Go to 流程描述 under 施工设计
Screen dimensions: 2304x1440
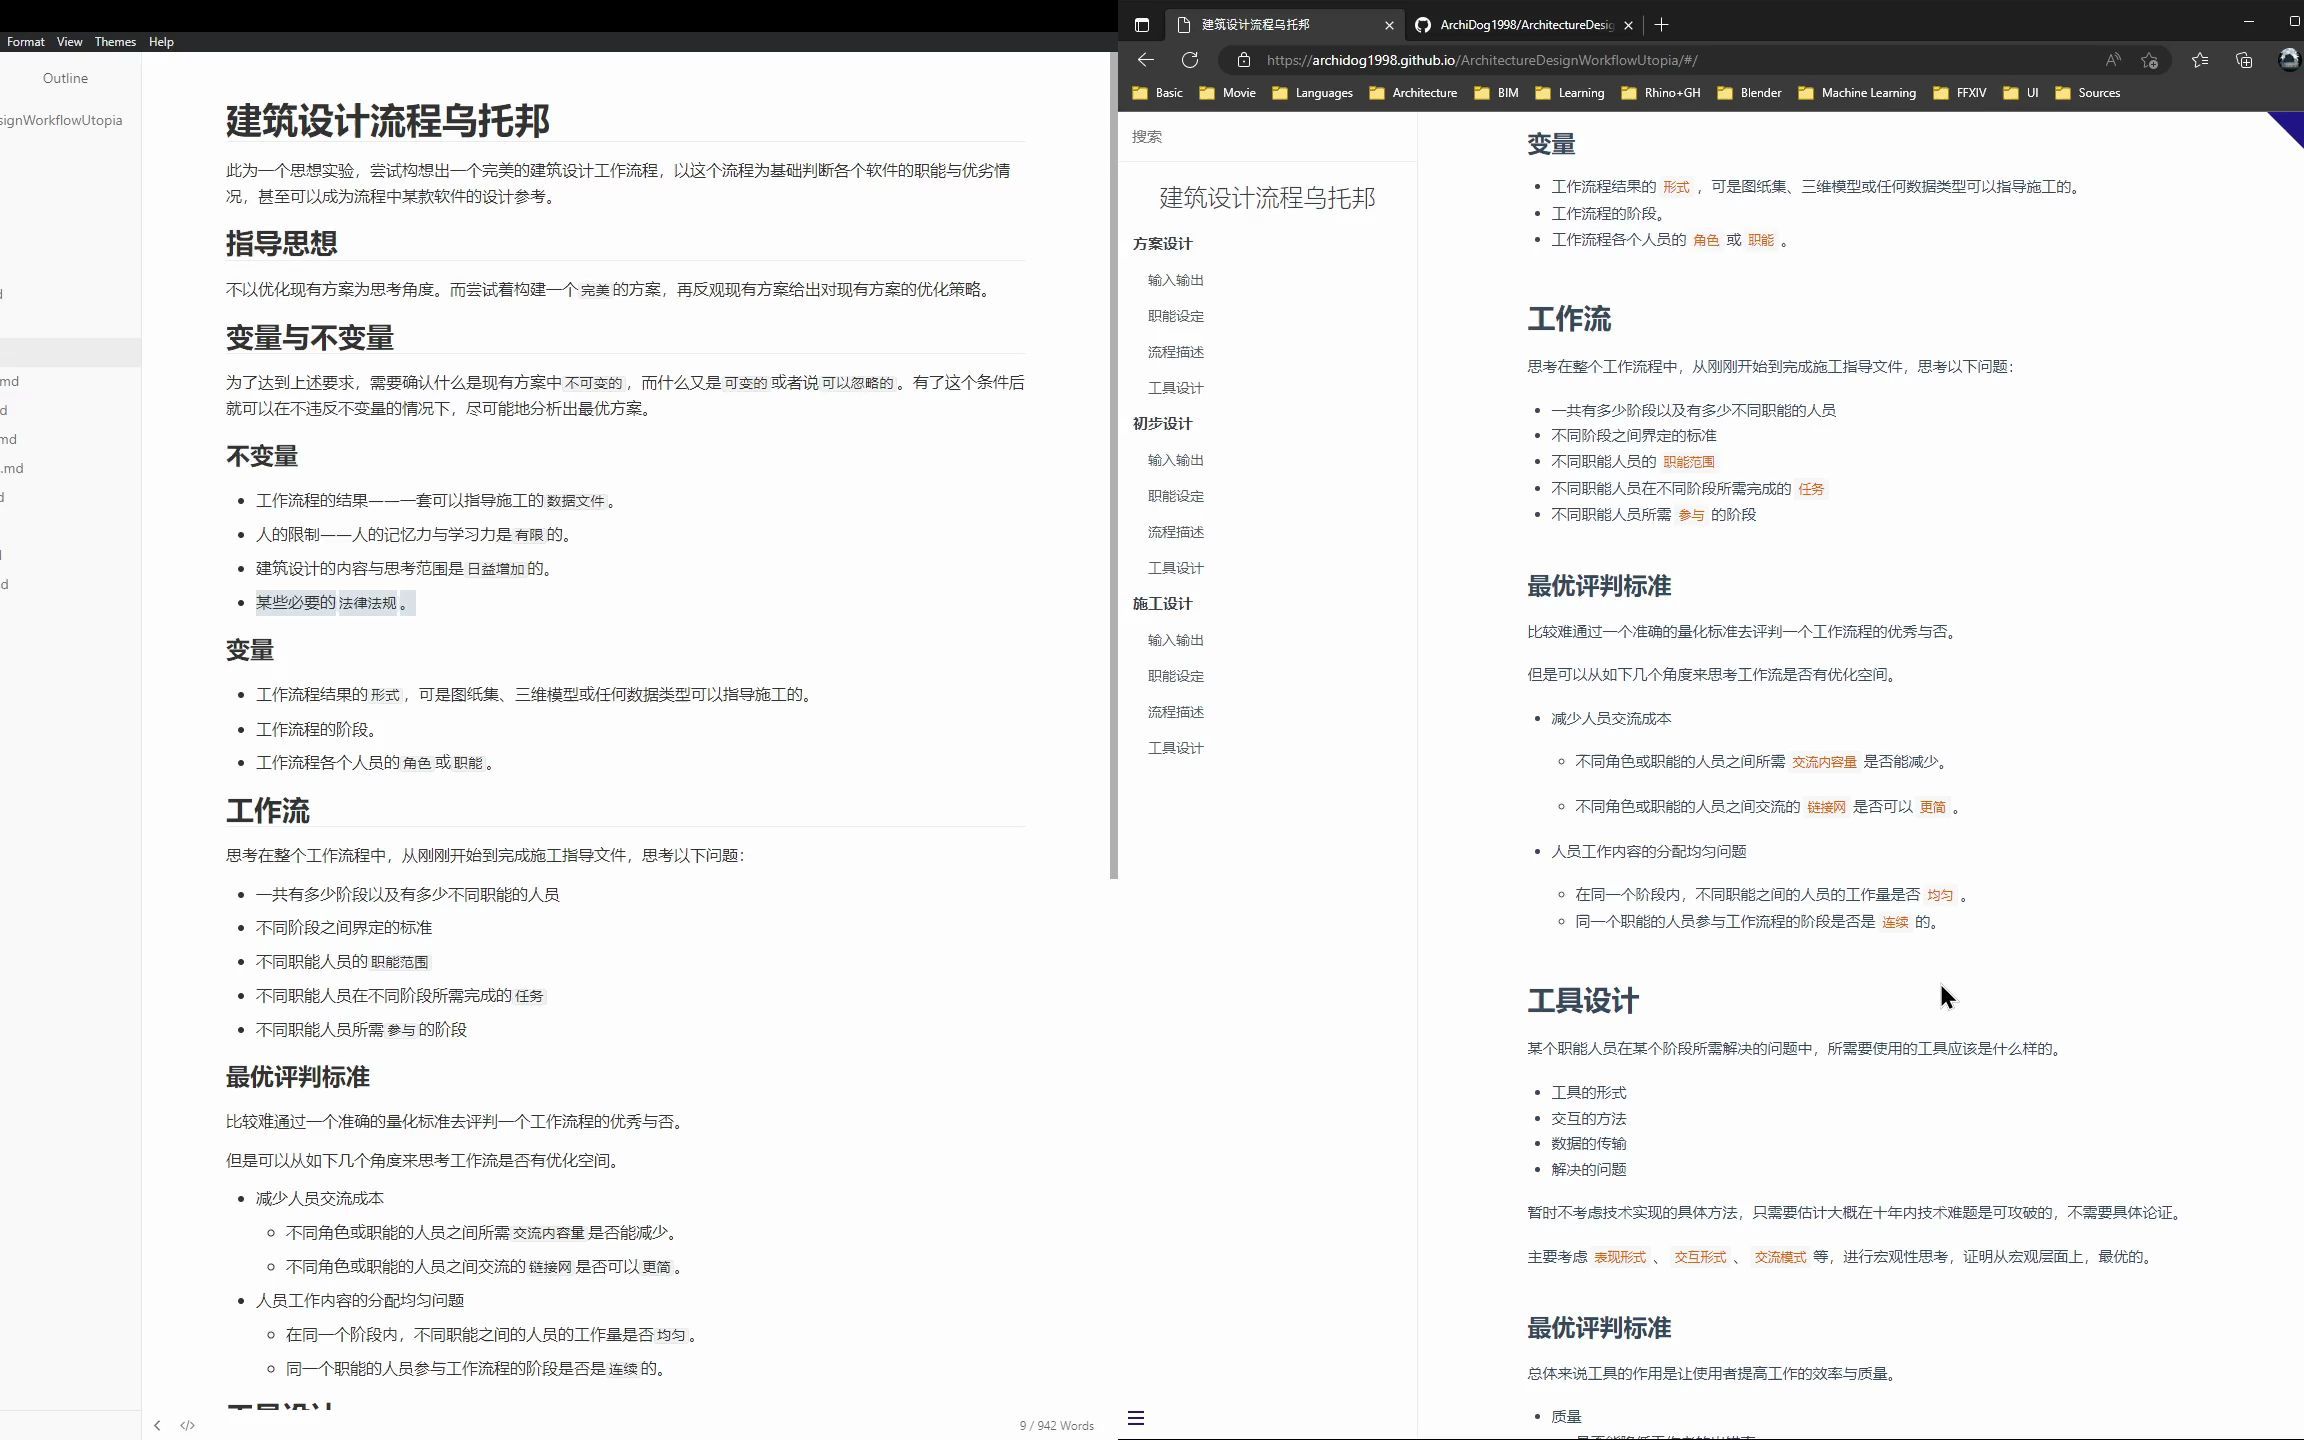[1176, 712]
